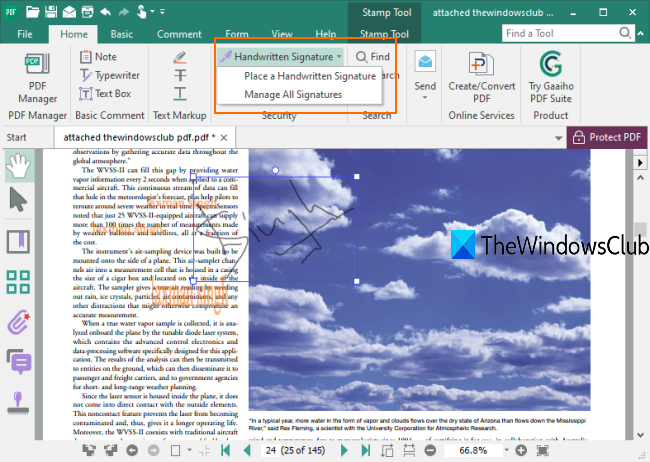Zoom in with the plus button

click(521, 450)
